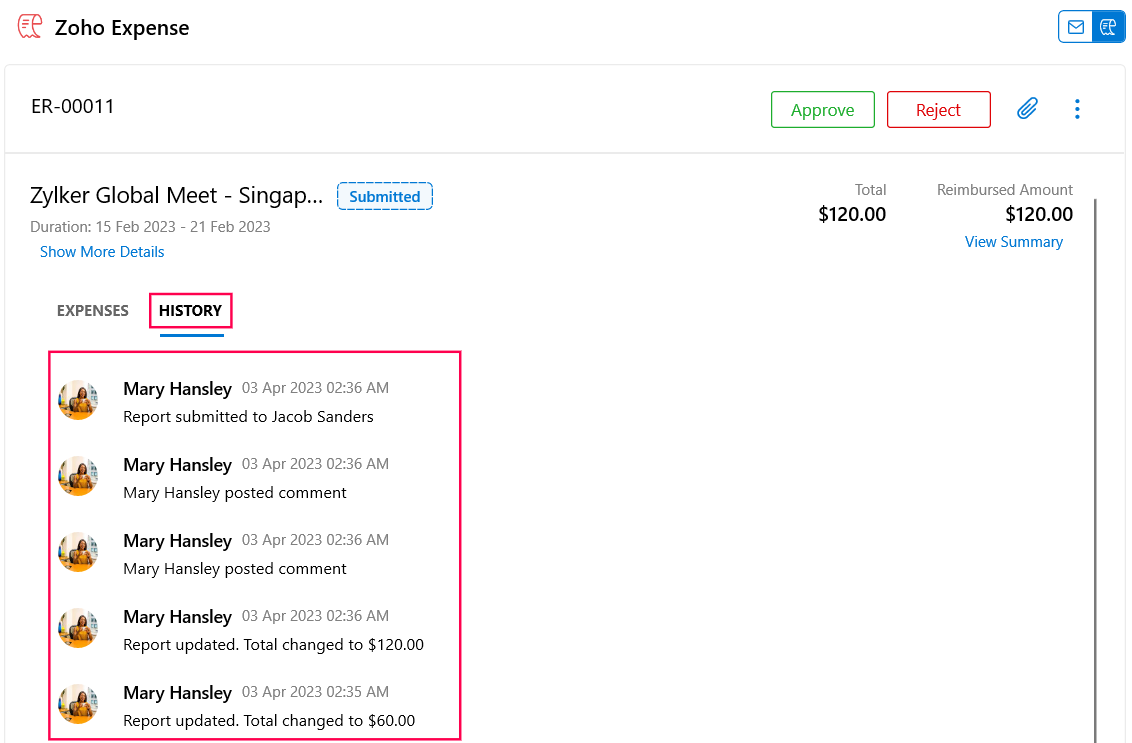Click 'Report submitted to Jacob Sanders' entry
1132x743 pixels.
(x=248, y=417)
